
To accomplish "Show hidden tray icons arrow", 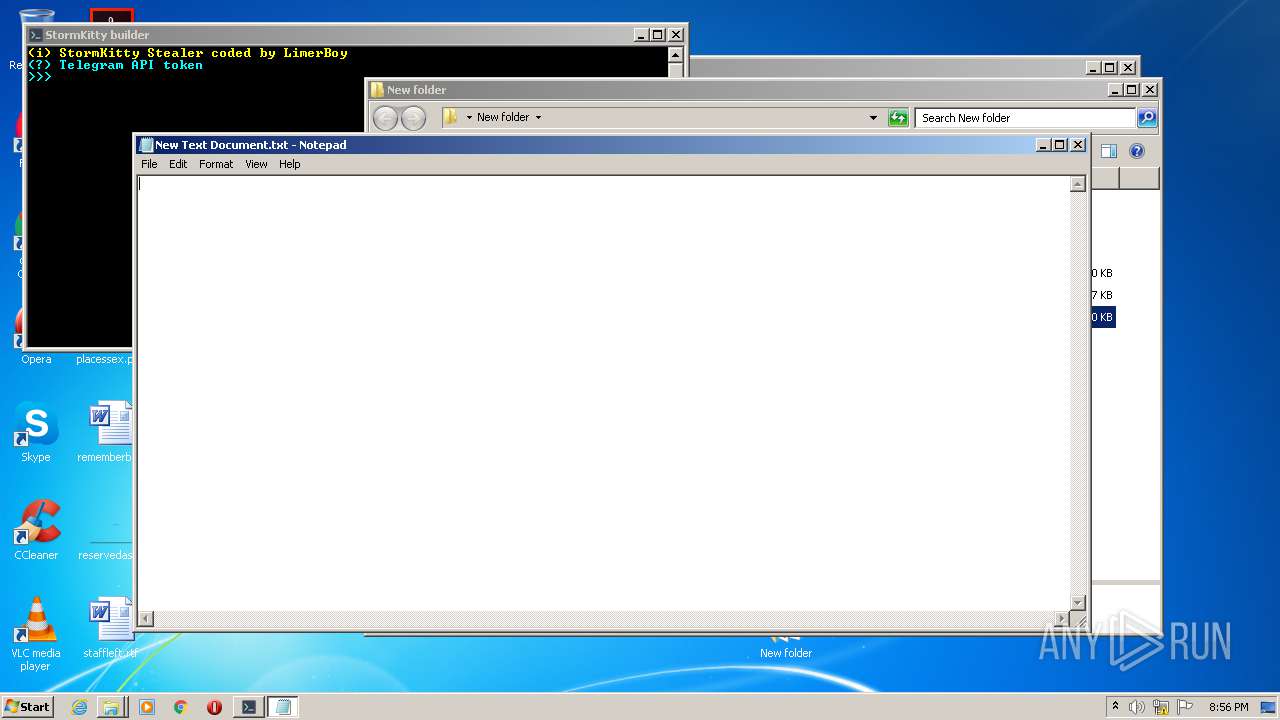I will pyautogui.click(x=1115, y=706).
